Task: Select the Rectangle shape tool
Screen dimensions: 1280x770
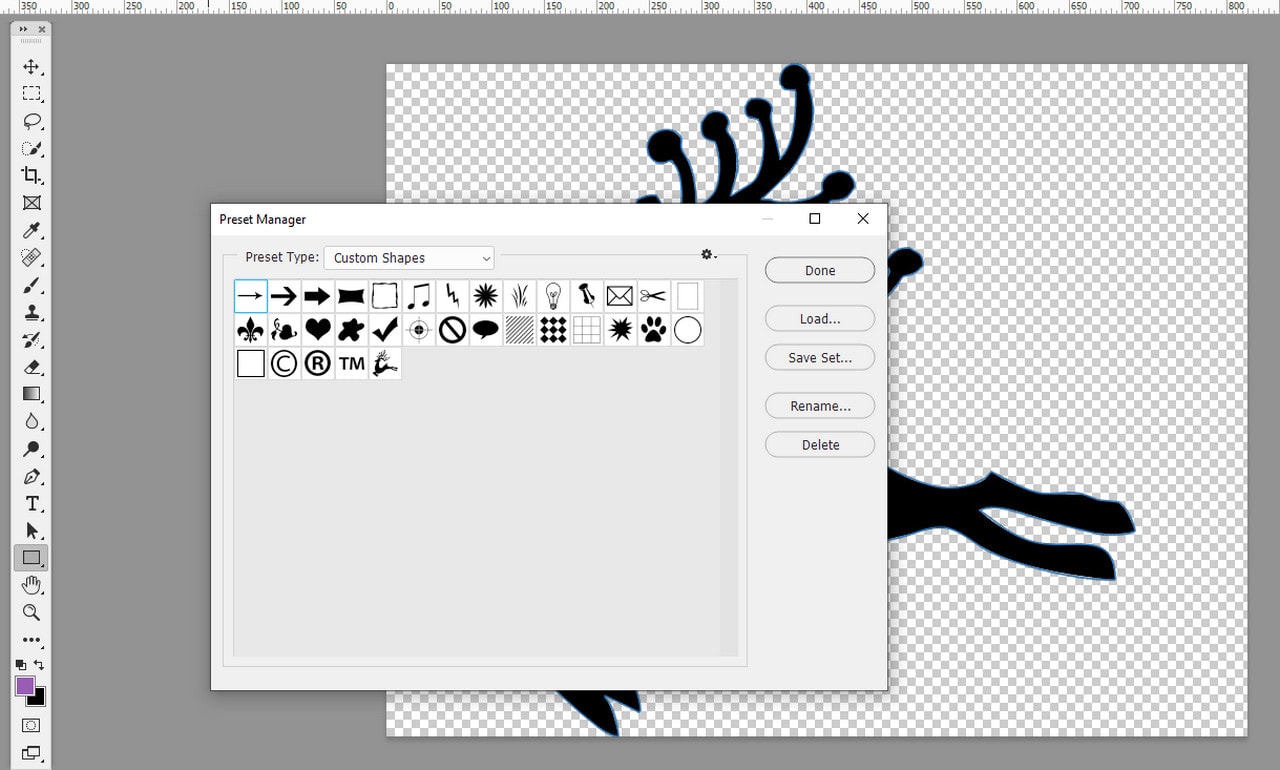Action: (x=32, y=558)
